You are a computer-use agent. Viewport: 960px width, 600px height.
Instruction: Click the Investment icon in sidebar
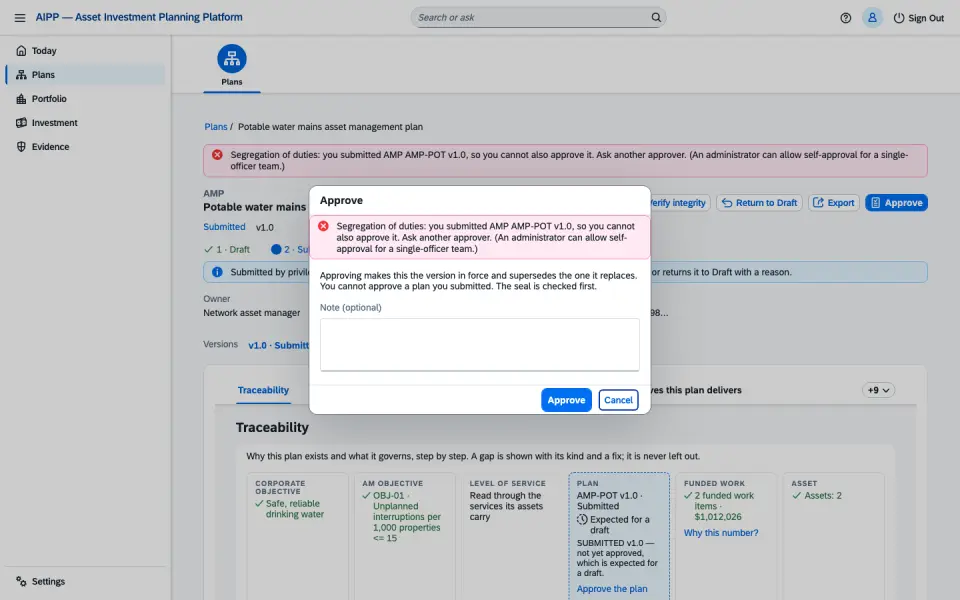(x=21, y=122)
